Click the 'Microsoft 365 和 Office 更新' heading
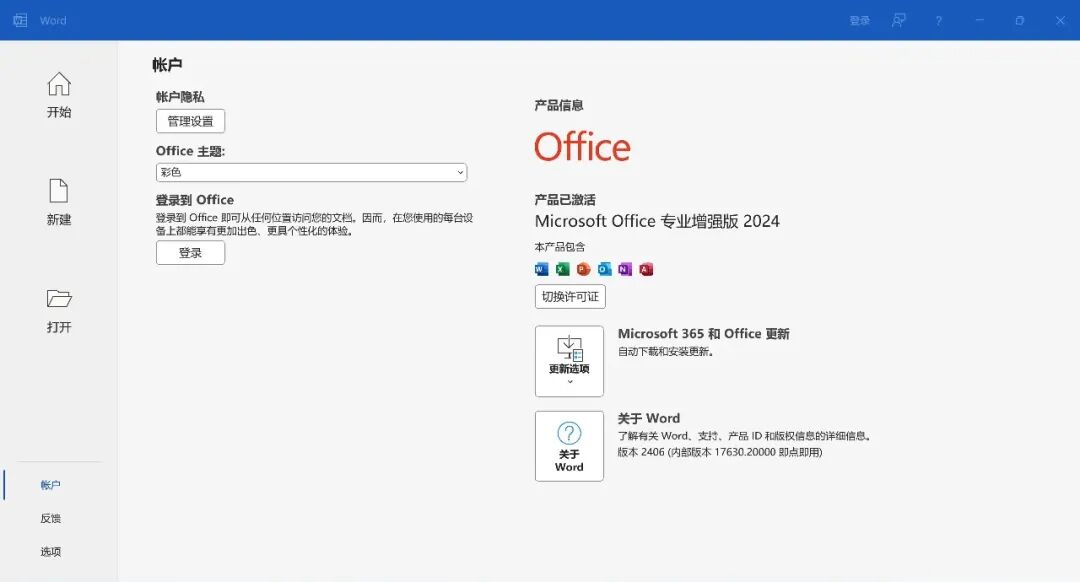This screenshot has height=582, width=1080. point(703,333)
